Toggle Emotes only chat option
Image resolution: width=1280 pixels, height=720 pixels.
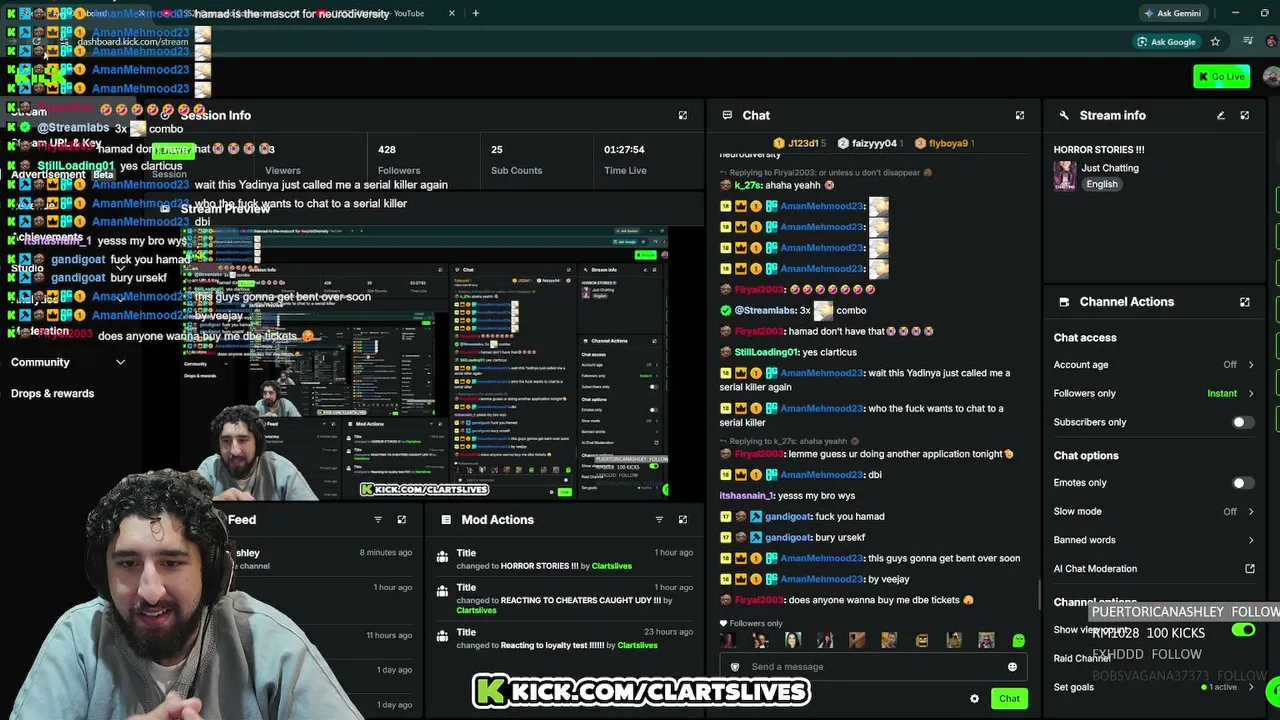tap(1242, 483)
